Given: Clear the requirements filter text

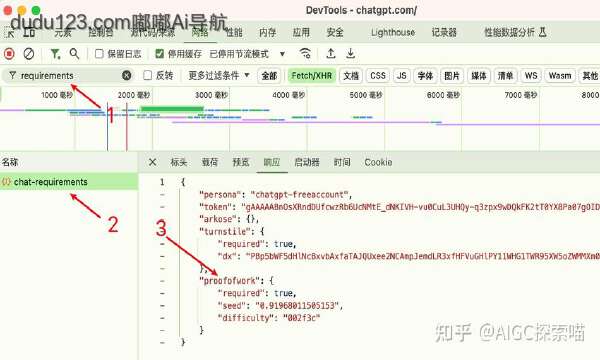Looking at the screenshot, I should tap(127, 75).
